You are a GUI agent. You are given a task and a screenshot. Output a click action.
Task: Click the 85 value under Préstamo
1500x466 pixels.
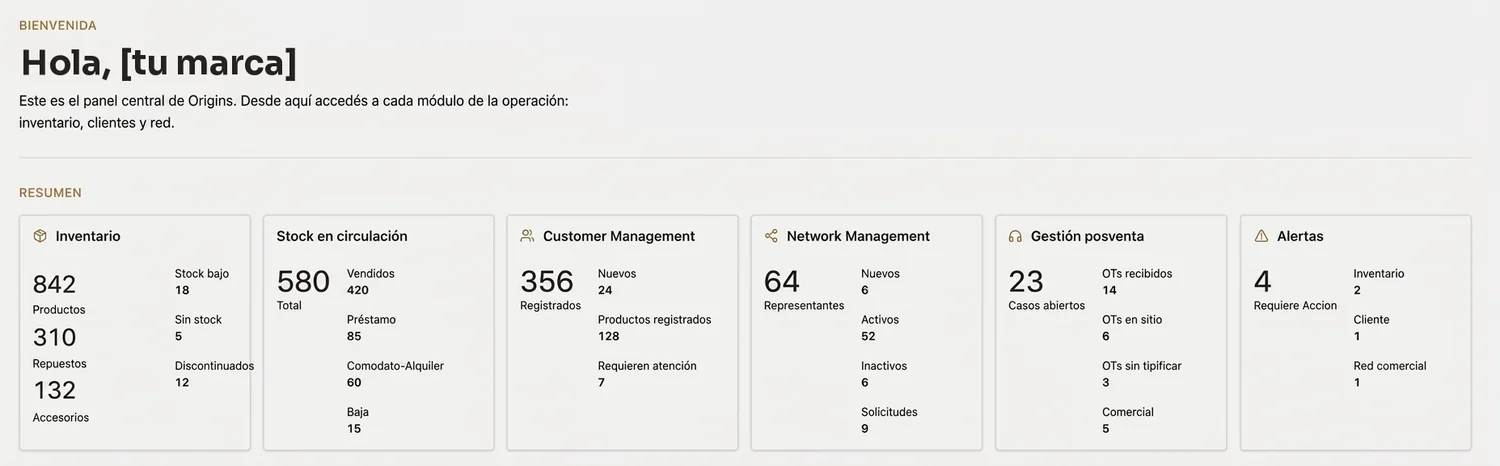tap(354, 336)
